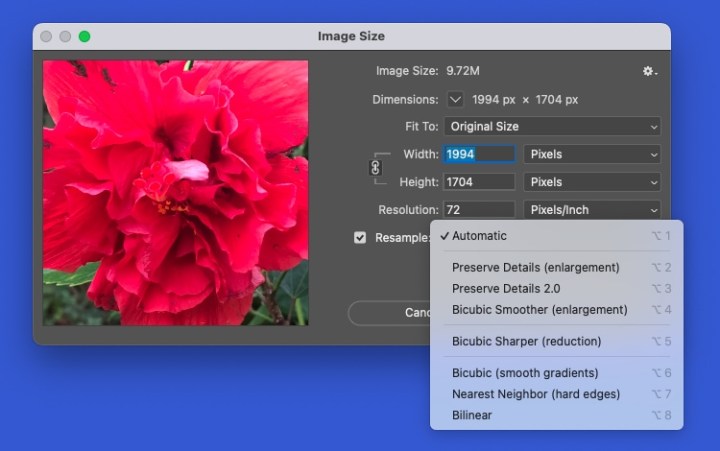Open the Dimensions unit dropdown arrow
This screenshot has height=451, width=720.
click(x=456, y=100)
